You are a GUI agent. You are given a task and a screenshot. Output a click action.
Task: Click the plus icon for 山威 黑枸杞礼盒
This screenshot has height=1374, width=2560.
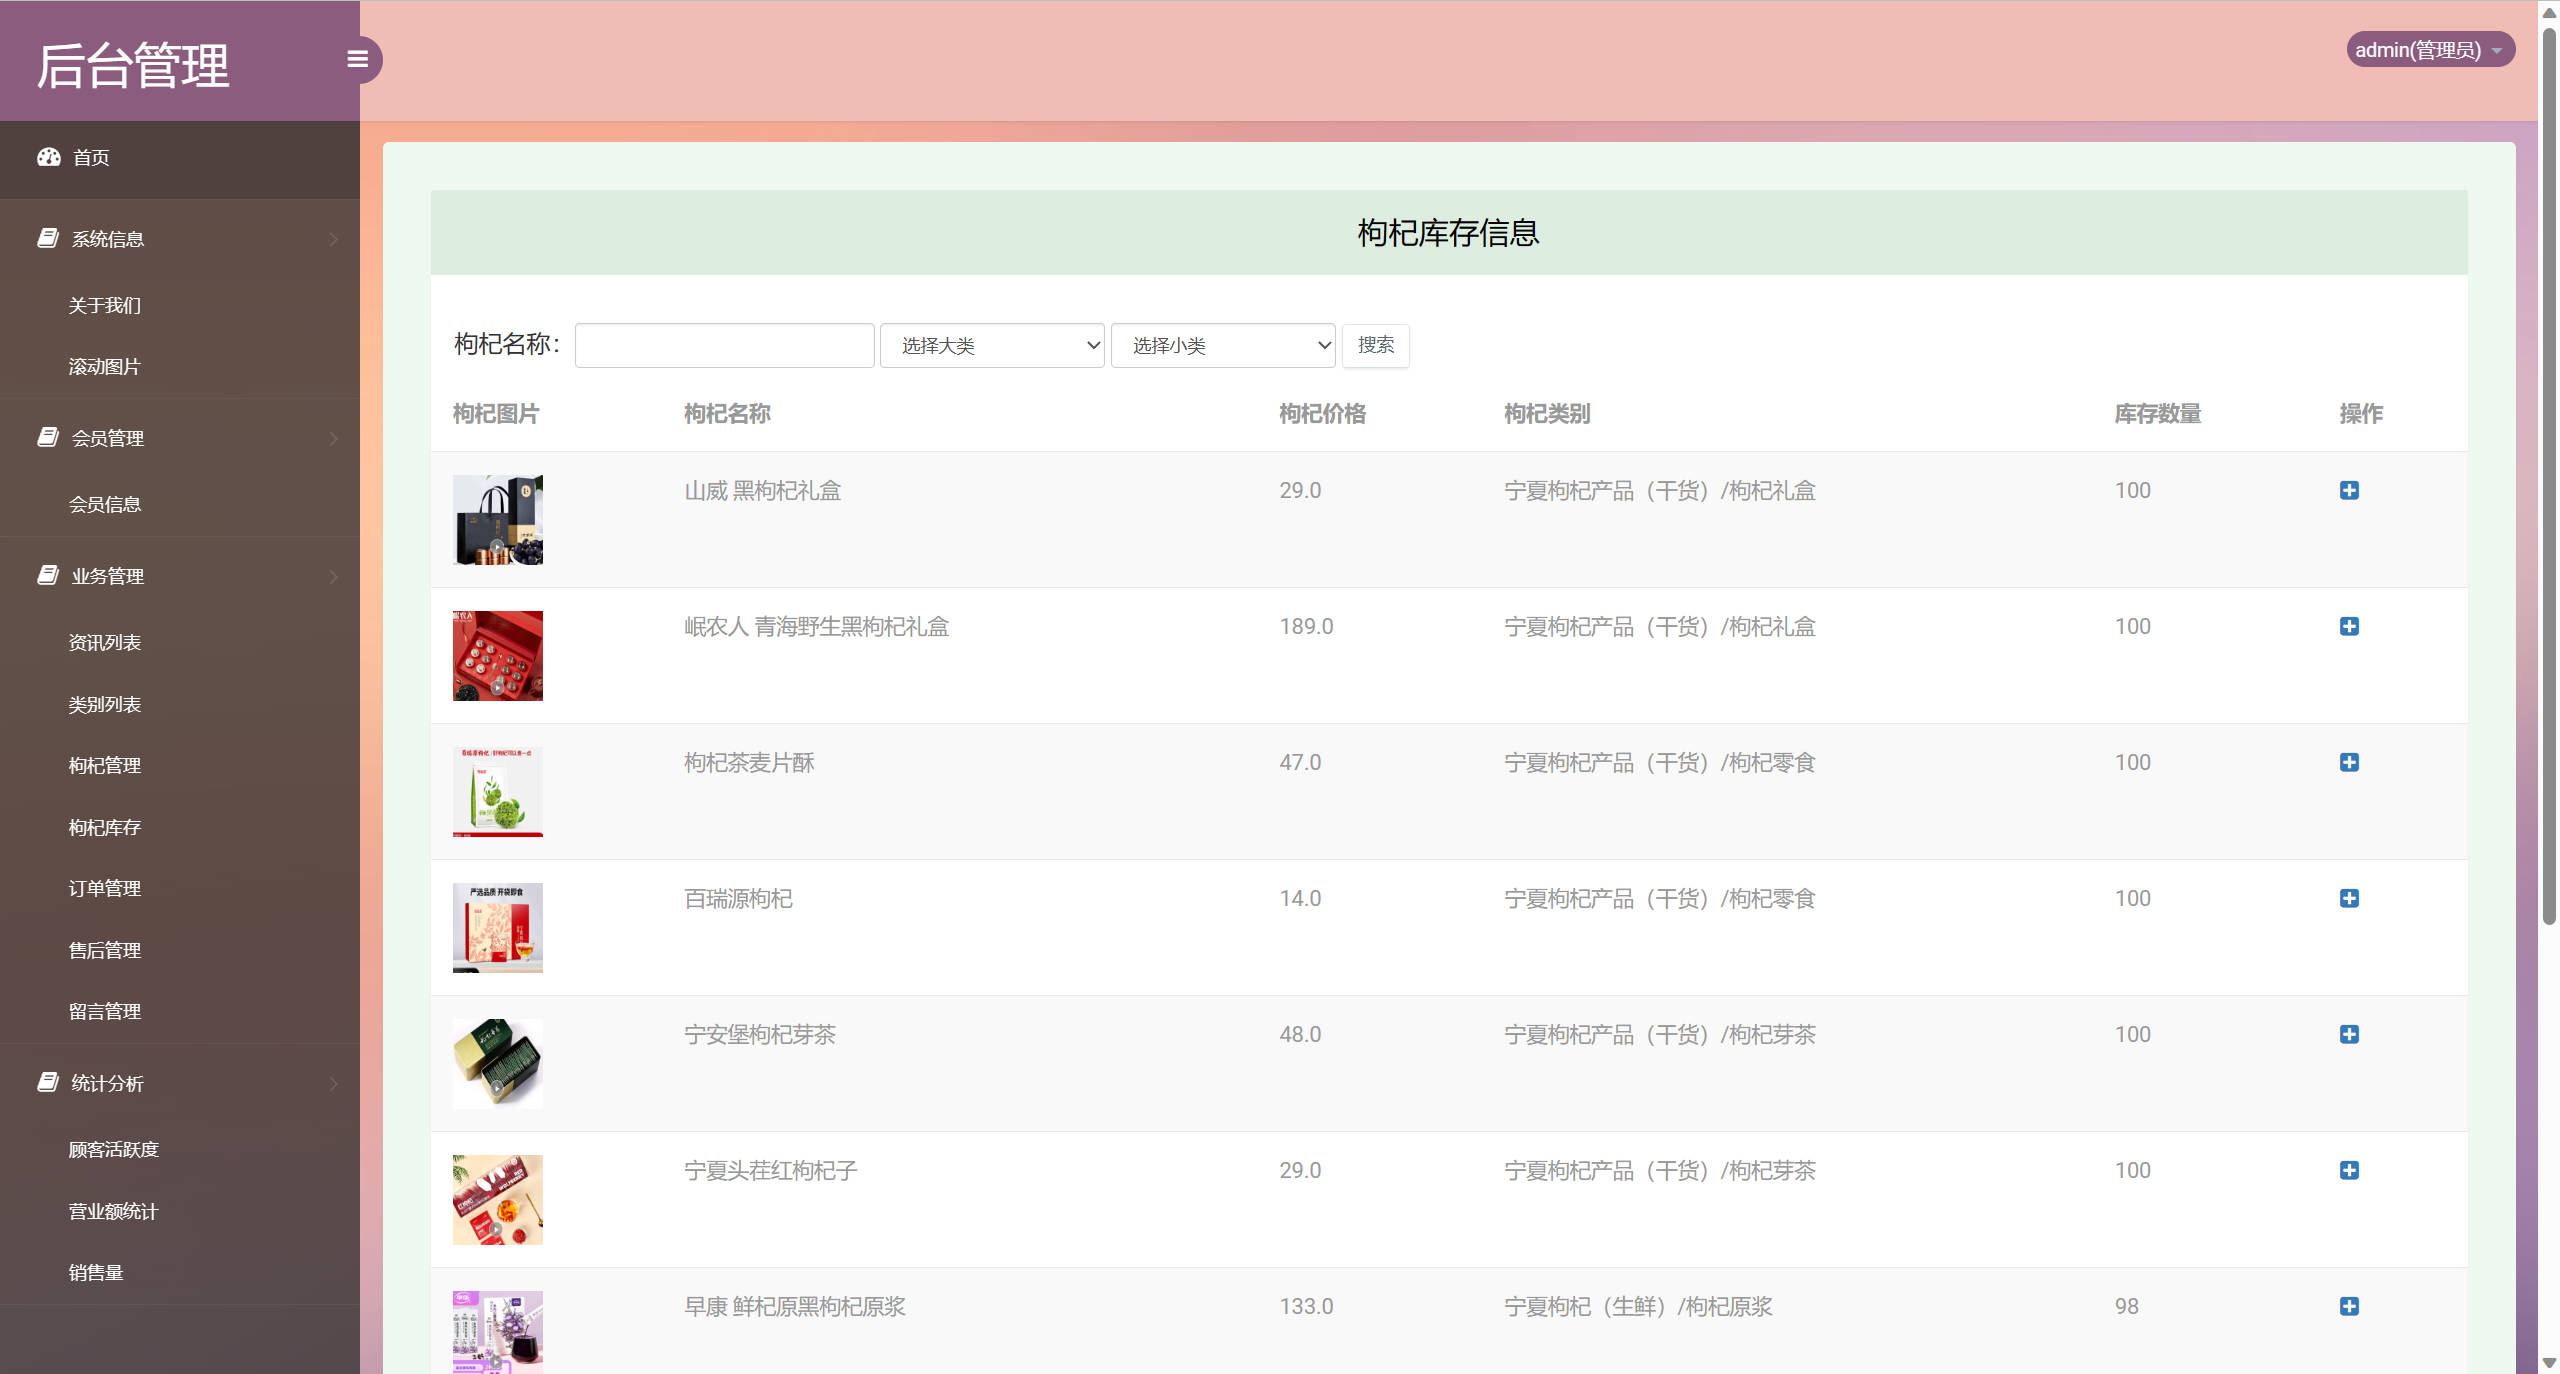(x=2350, y=490)
